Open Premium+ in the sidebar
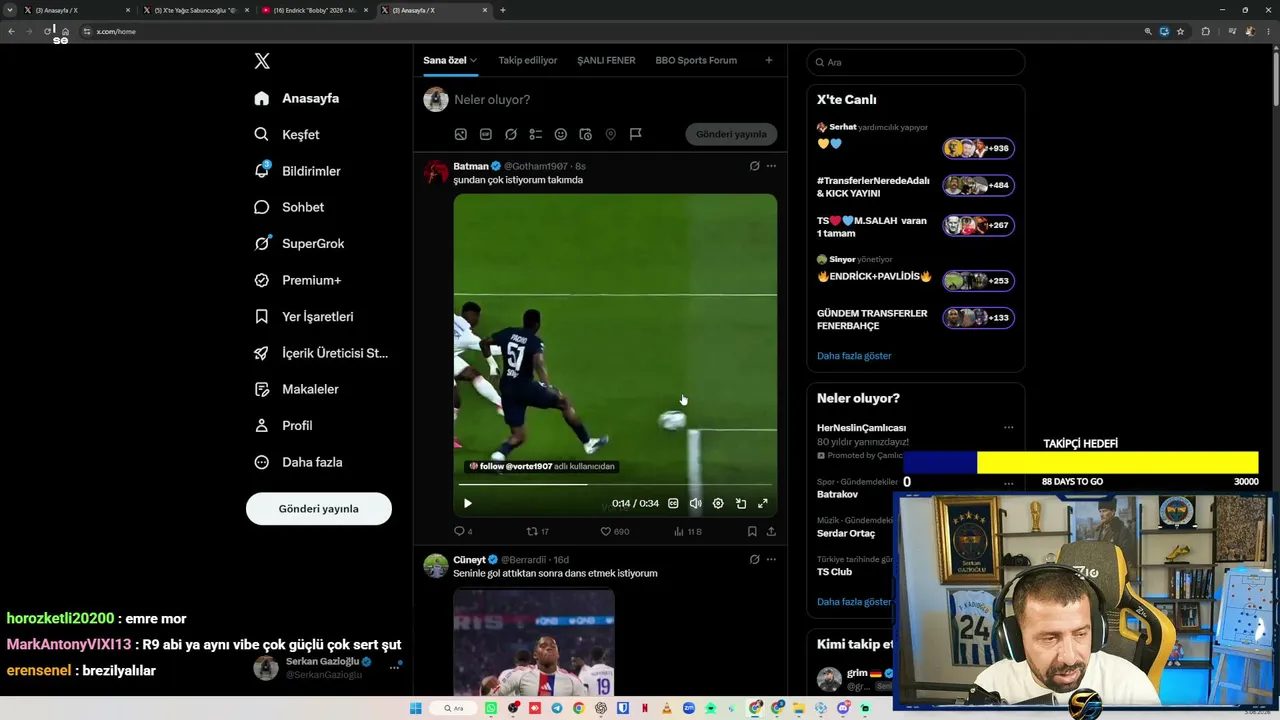The width and height of the screenshot is (1280, 720). click(x=298, y=280)
